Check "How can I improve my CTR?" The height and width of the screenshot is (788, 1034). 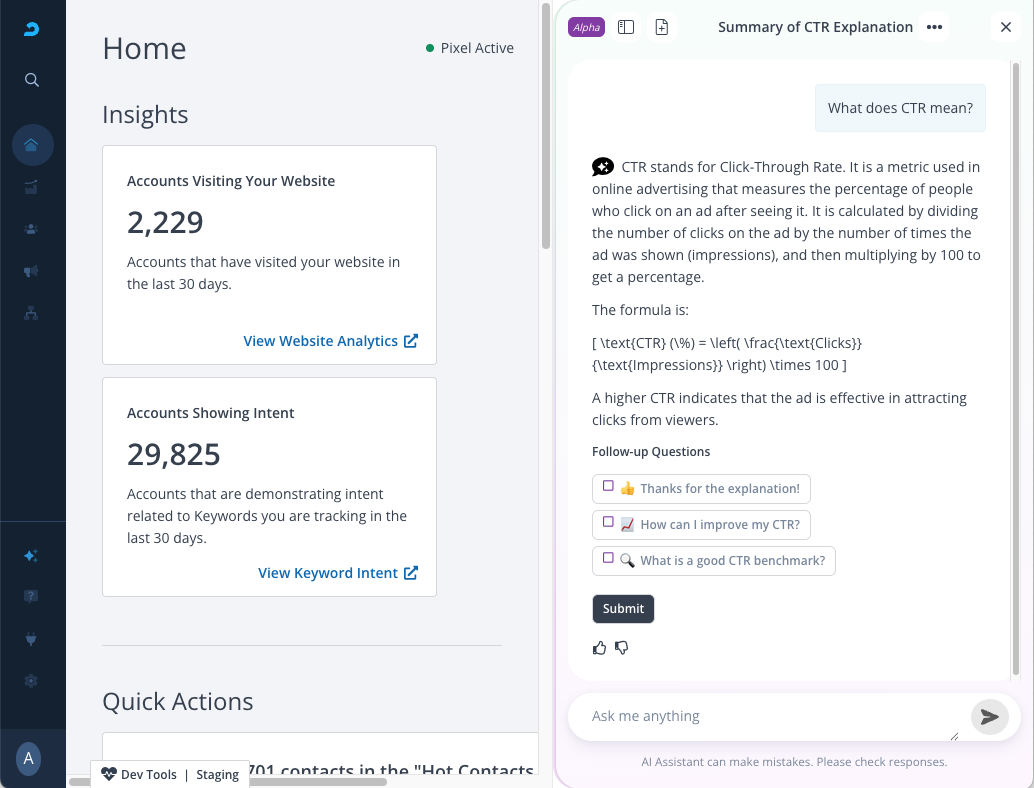click(x=608, y=523)
